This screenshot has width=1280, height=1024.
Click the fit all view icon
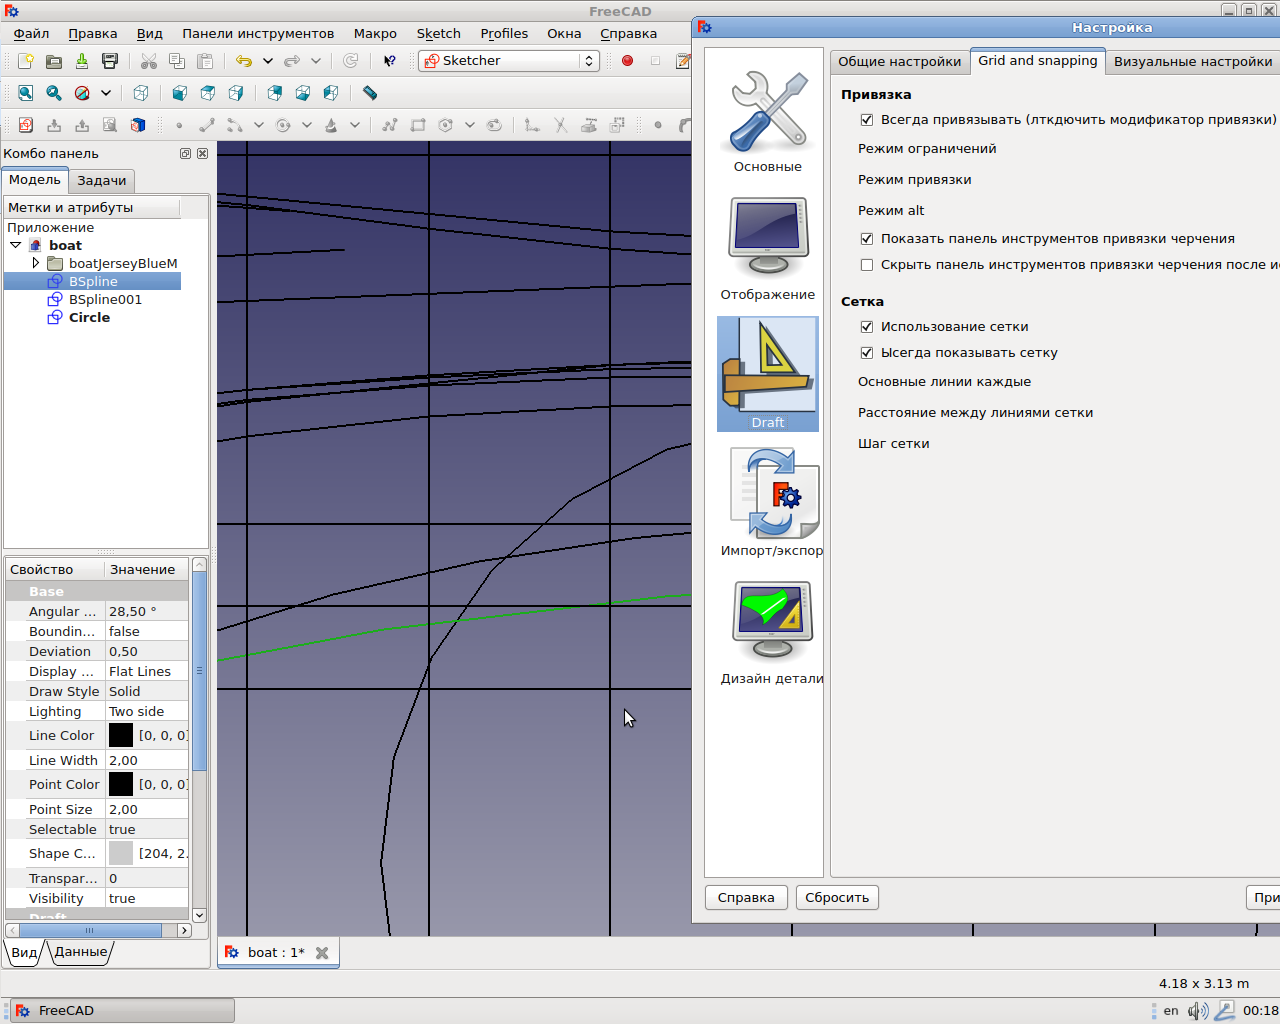click(x=26, y=93)
